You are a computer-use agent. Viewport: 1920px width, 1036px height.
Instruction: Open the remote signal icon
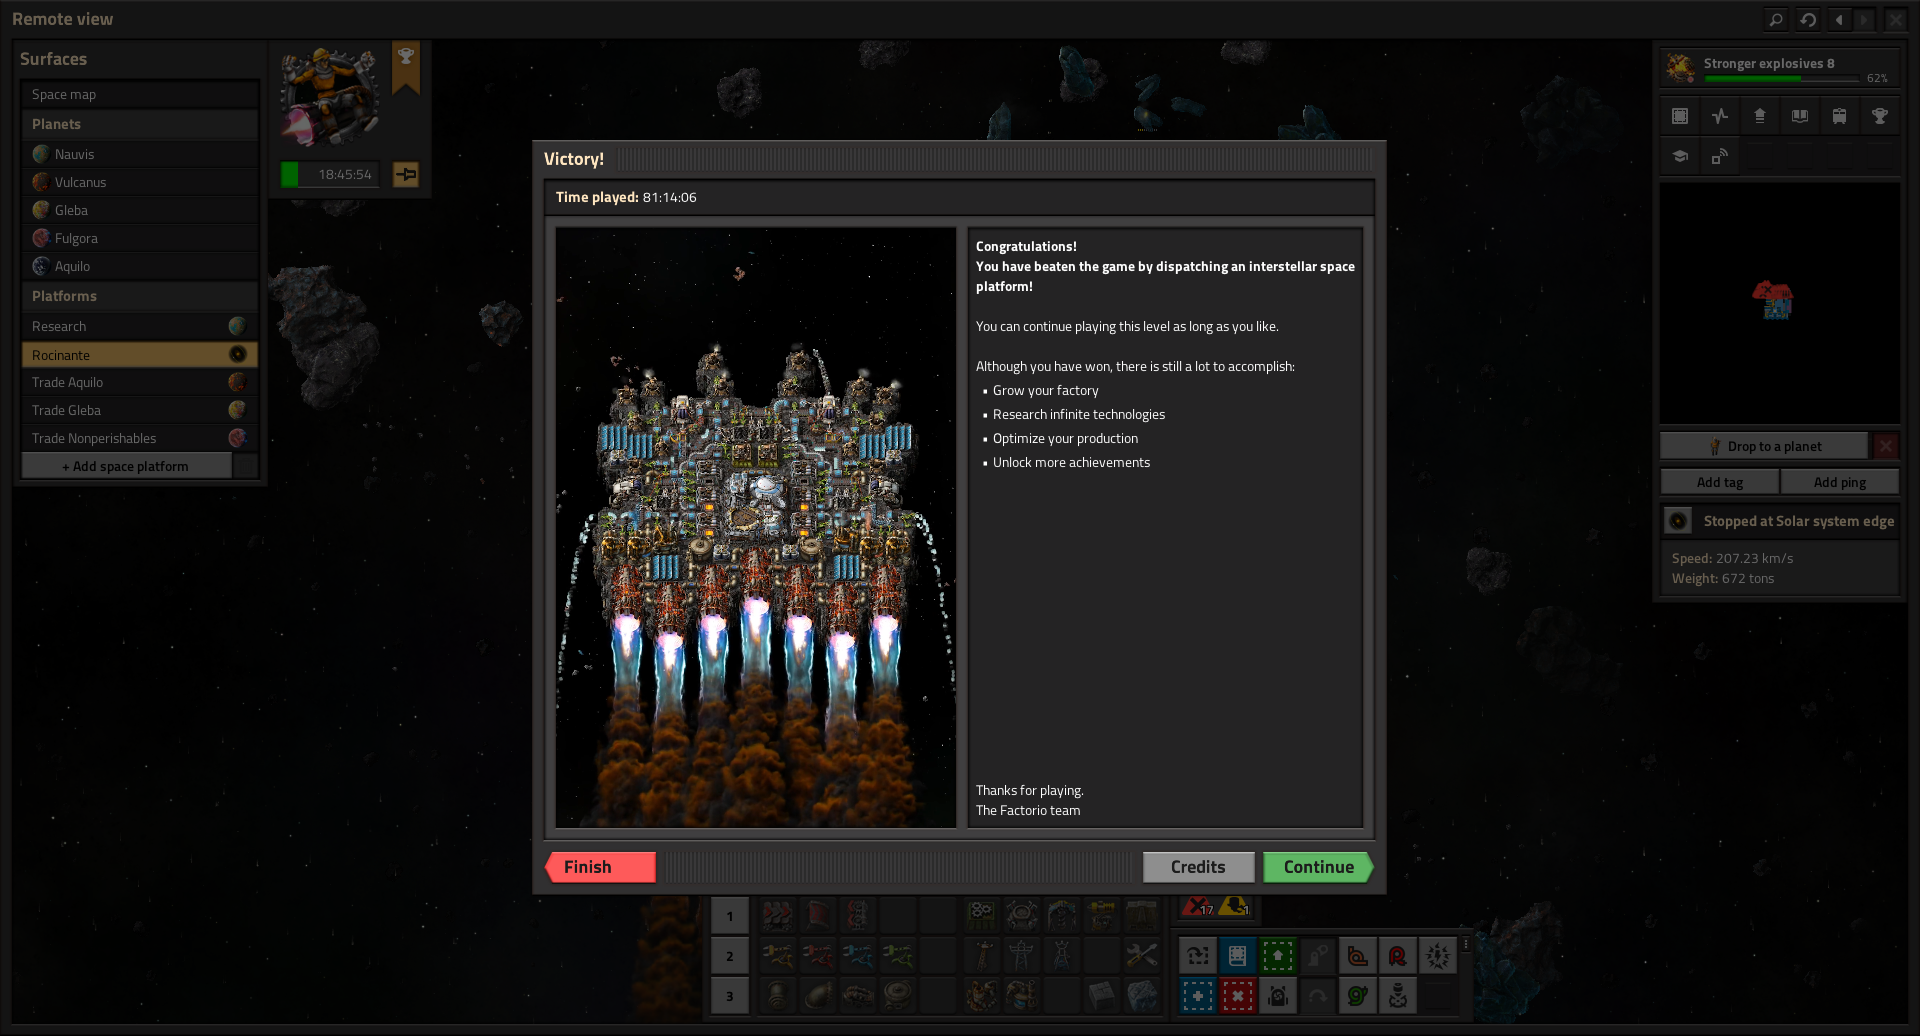coord(1720,156)
